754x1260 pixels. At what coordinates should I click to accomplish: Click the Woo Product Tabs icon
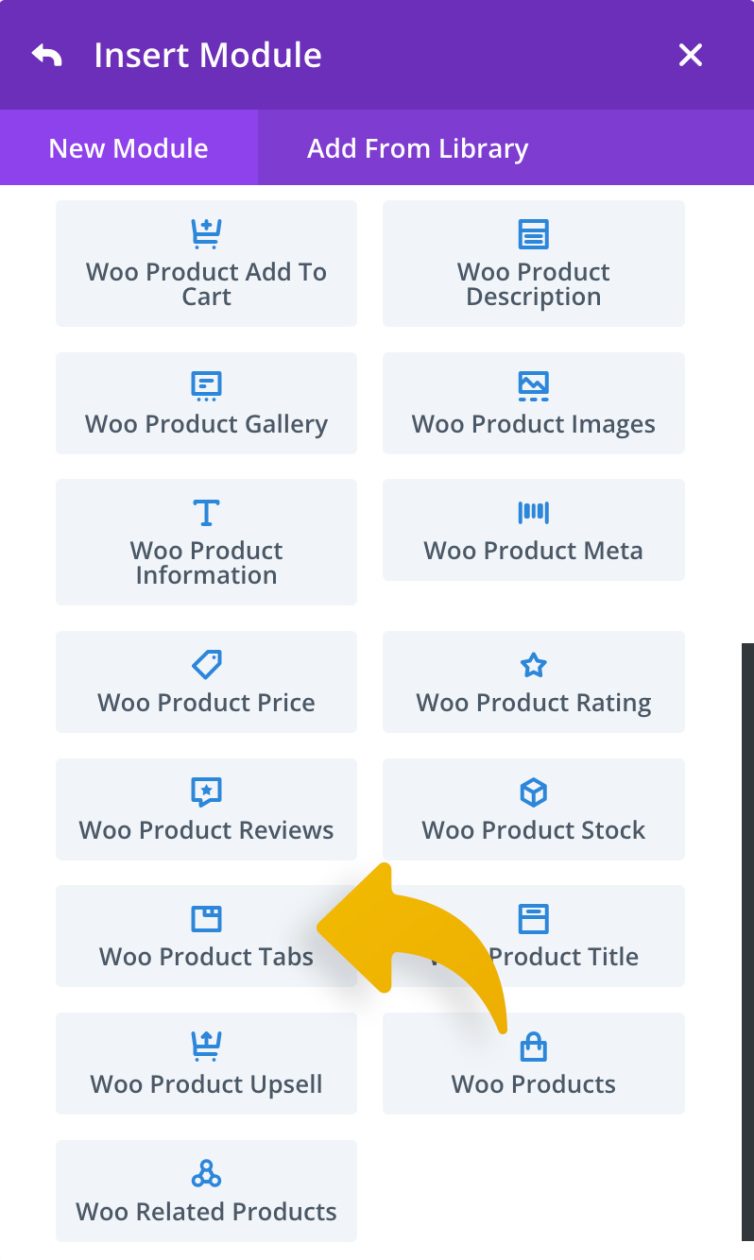coord(206,918)
